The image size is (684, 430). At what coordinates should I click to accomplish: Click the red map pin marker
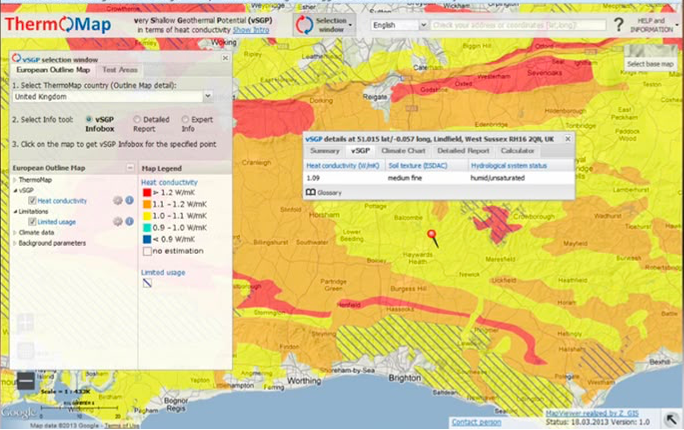pyautogui.click(x=433, y=238)
